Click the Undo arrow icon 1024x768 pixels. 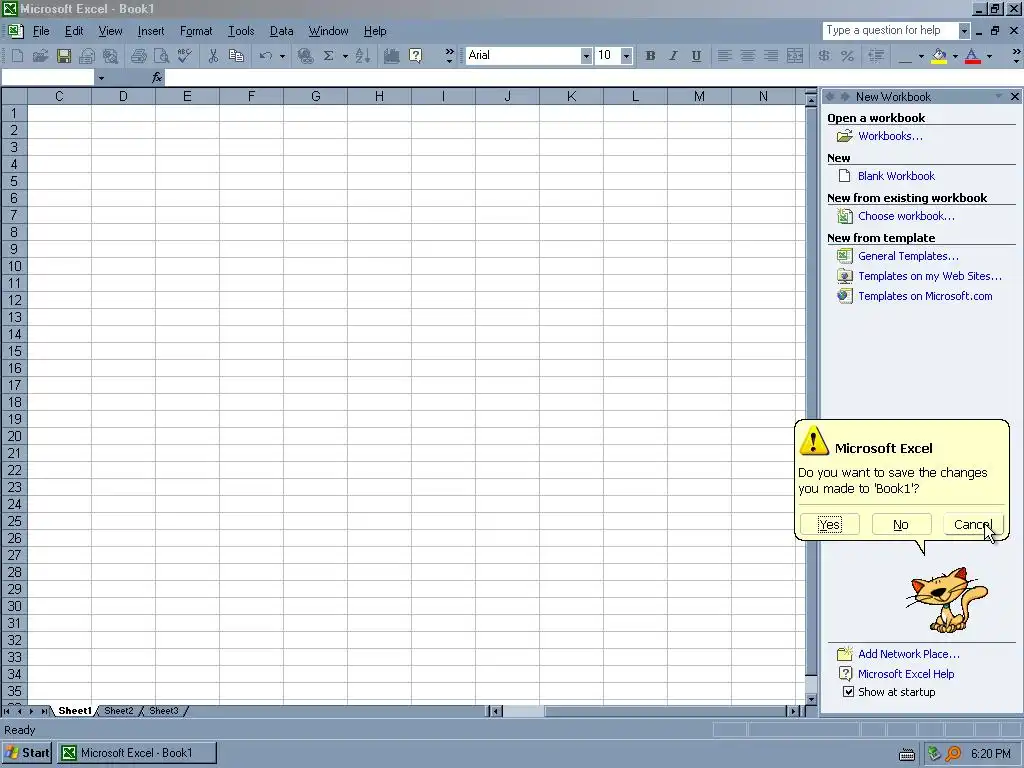click(x=265, y=56)
